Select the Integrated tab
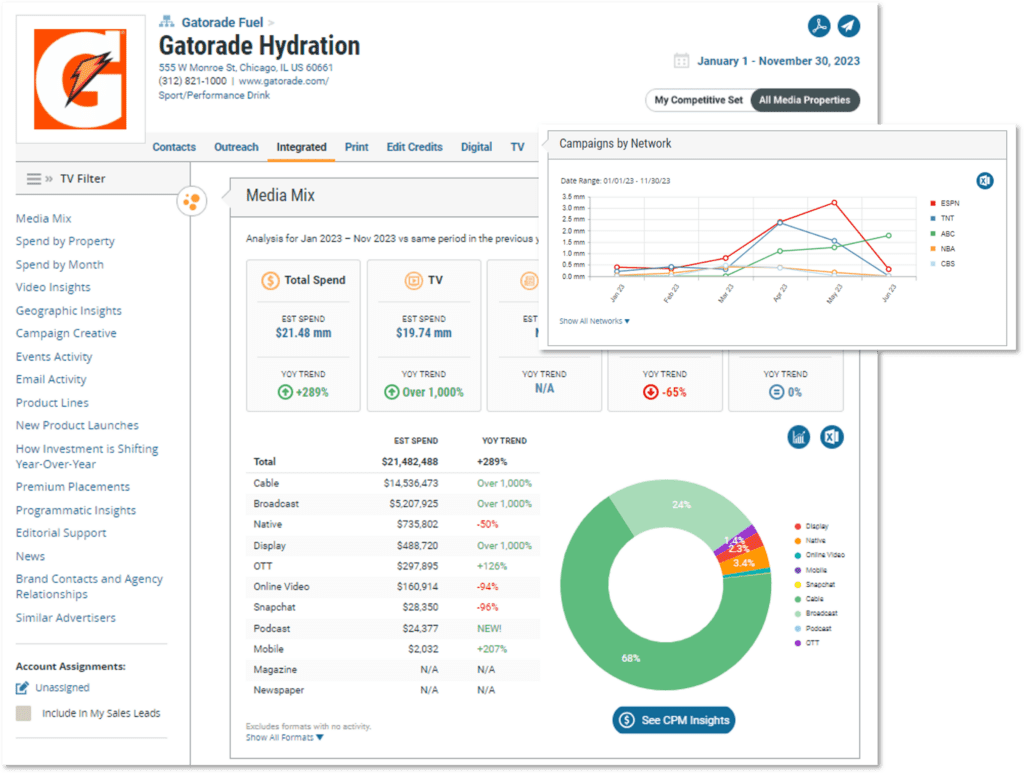 point(301,147)
